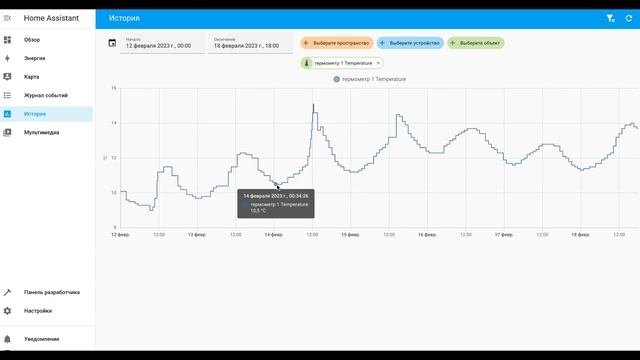Image resolution: width=640 pixels, height=360 pixels.
Task: Open the Уведомления menu item
Action: point(47,339)
